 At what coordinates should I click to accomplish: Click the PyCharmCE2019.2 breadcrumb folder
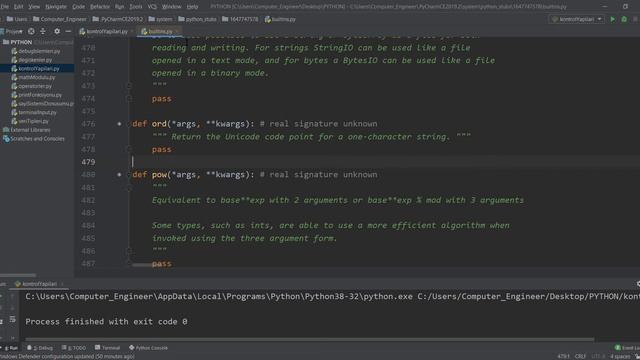pyautogui.click(x=118, y=19)
